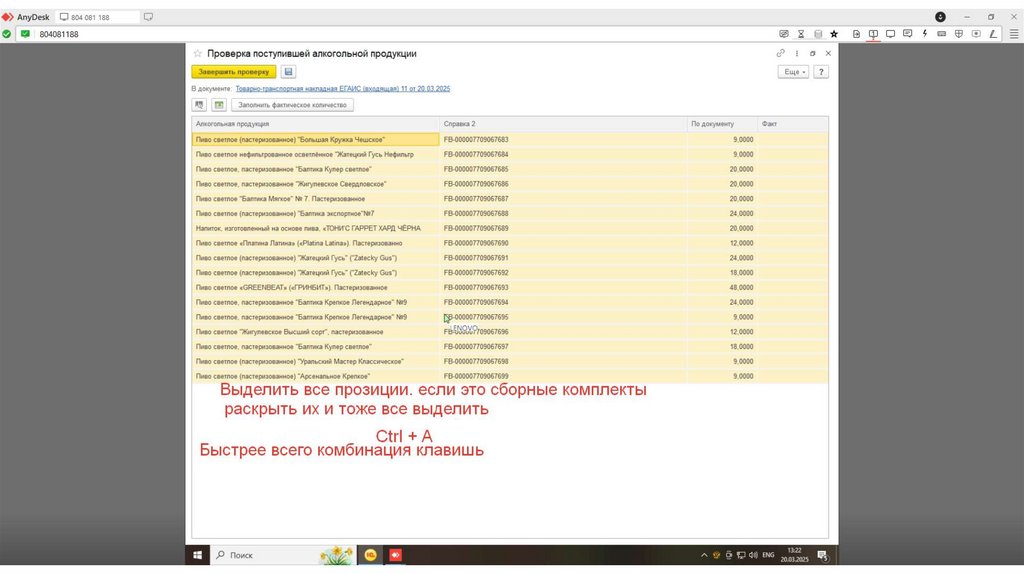The image size is (1024, 574).
Task: Open AnyDesk display selection monitor icon
Action: (873, 34)
